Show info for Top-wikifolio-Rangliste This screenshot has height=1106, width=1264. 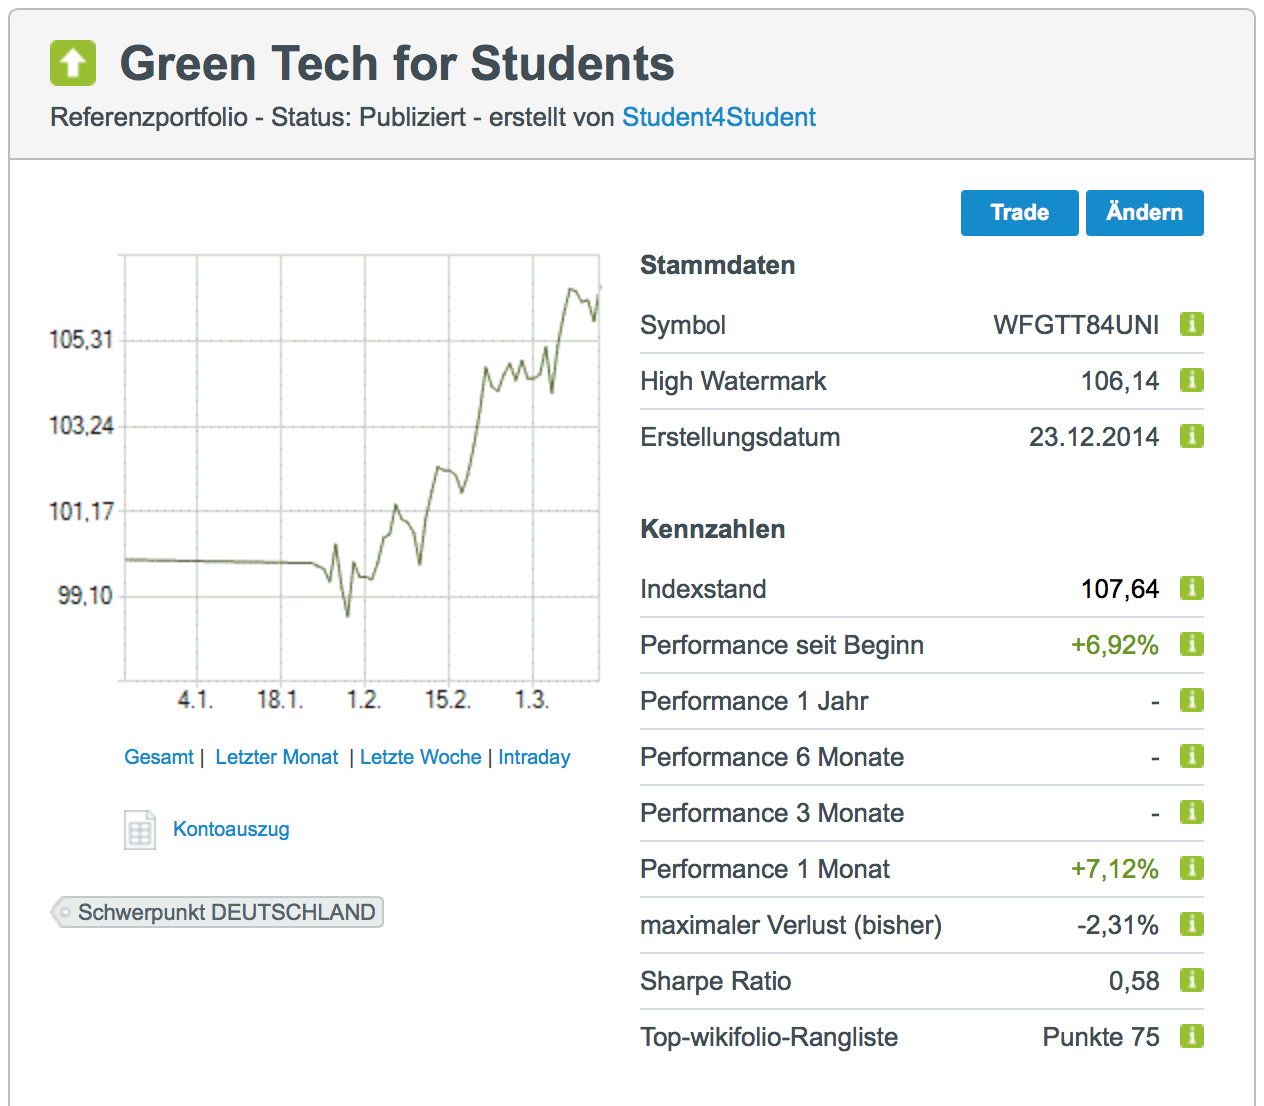coord(1191,1036)
